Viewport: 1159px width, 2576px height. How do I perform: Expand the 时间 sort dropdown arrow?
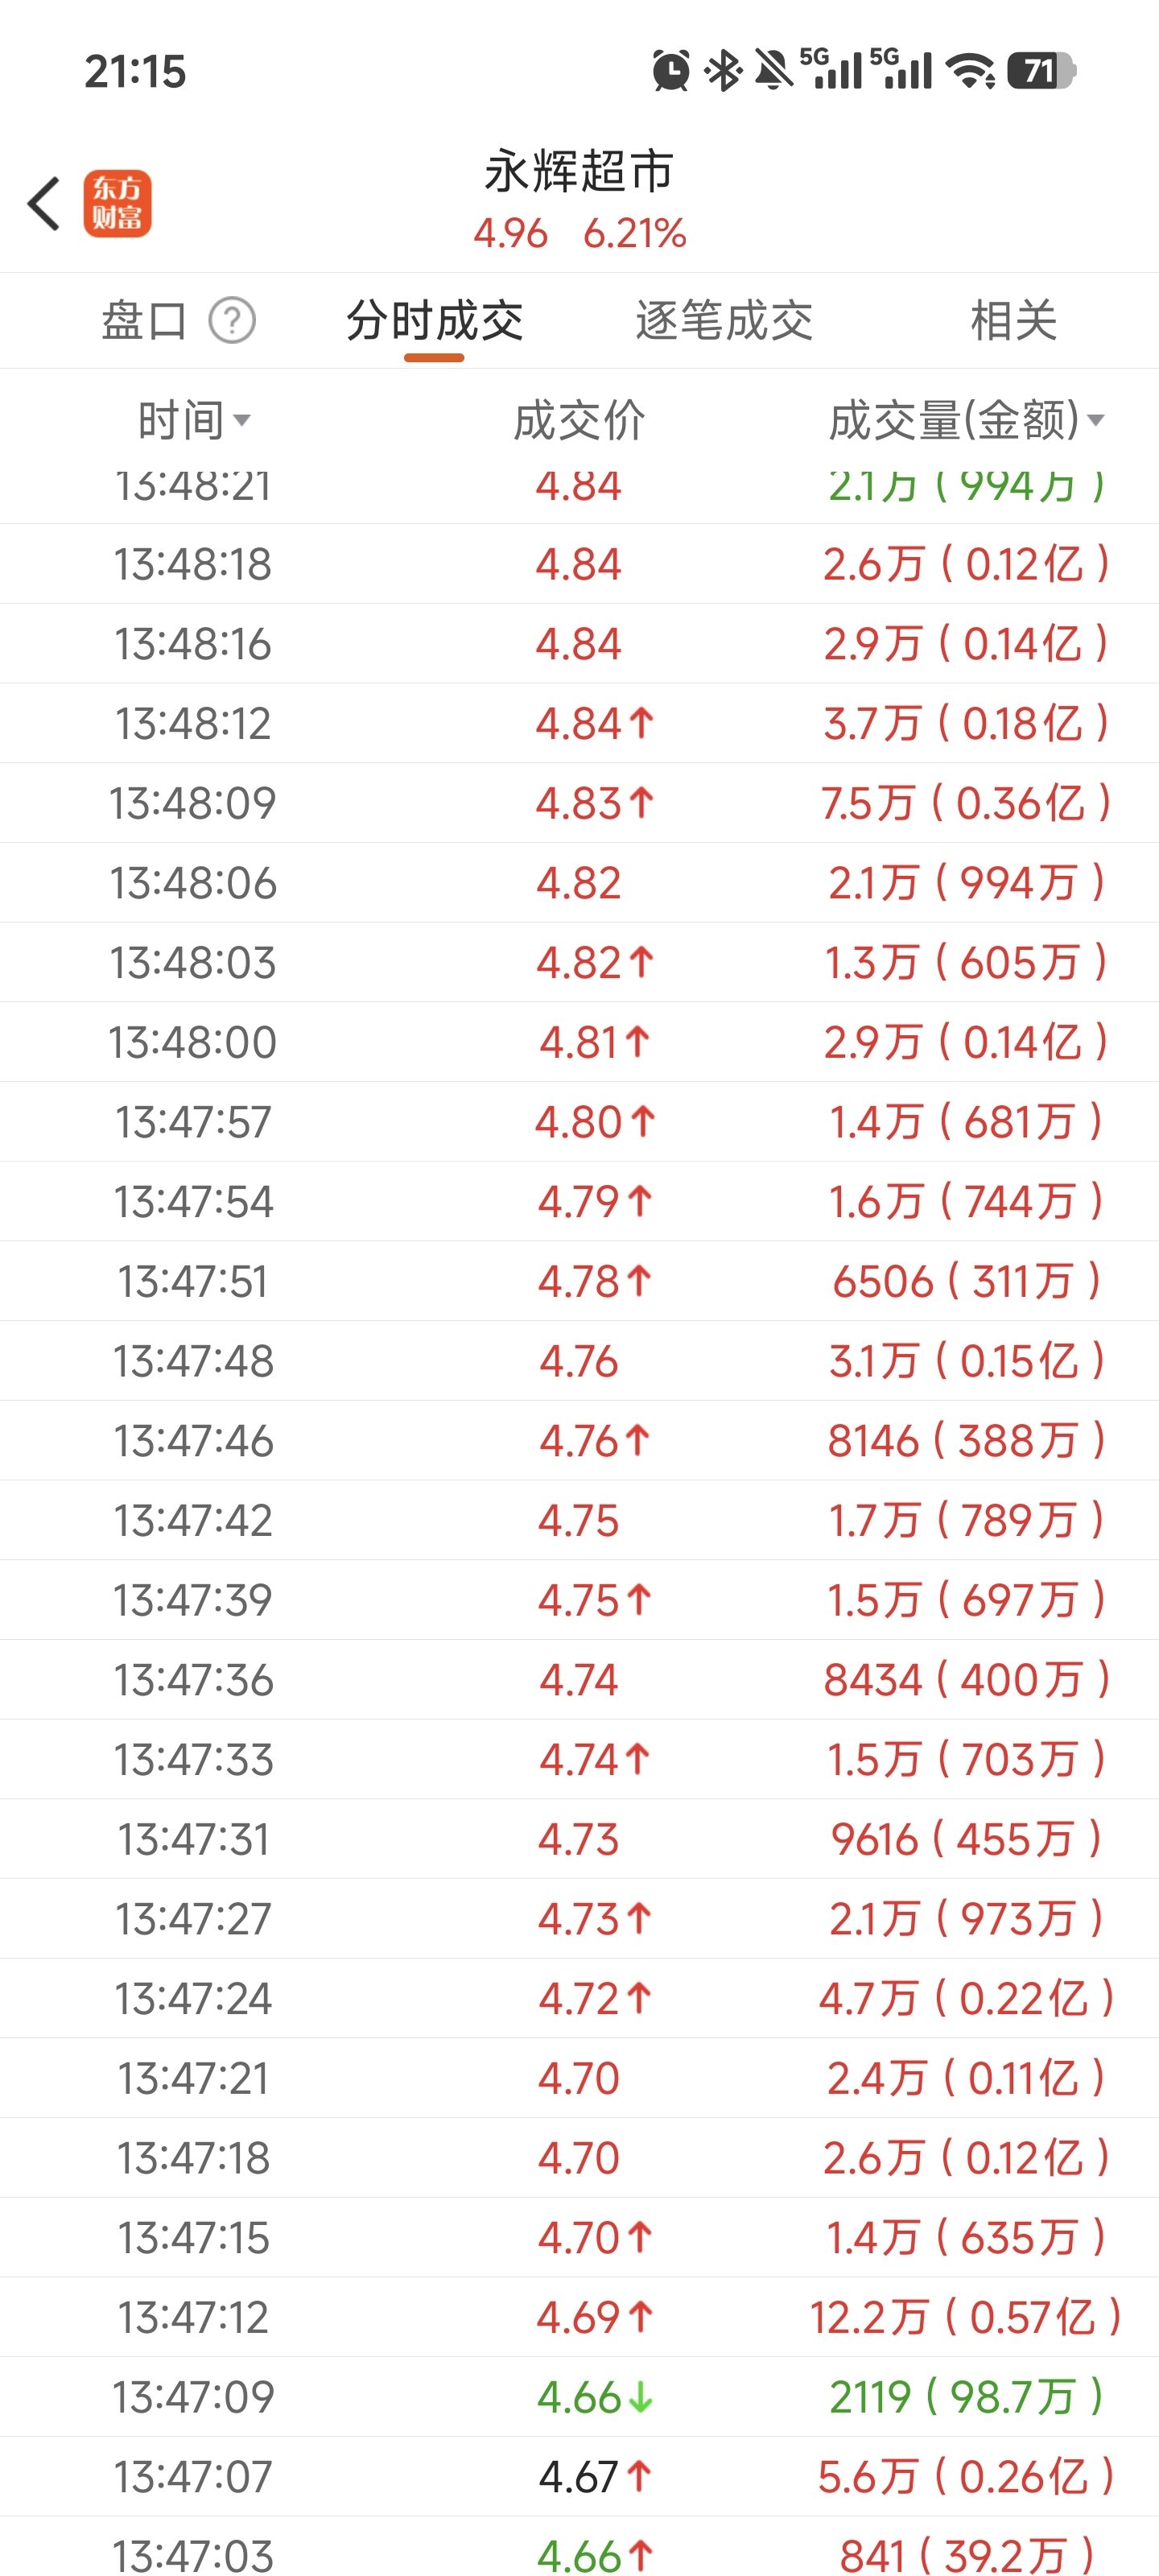(241, 421)
